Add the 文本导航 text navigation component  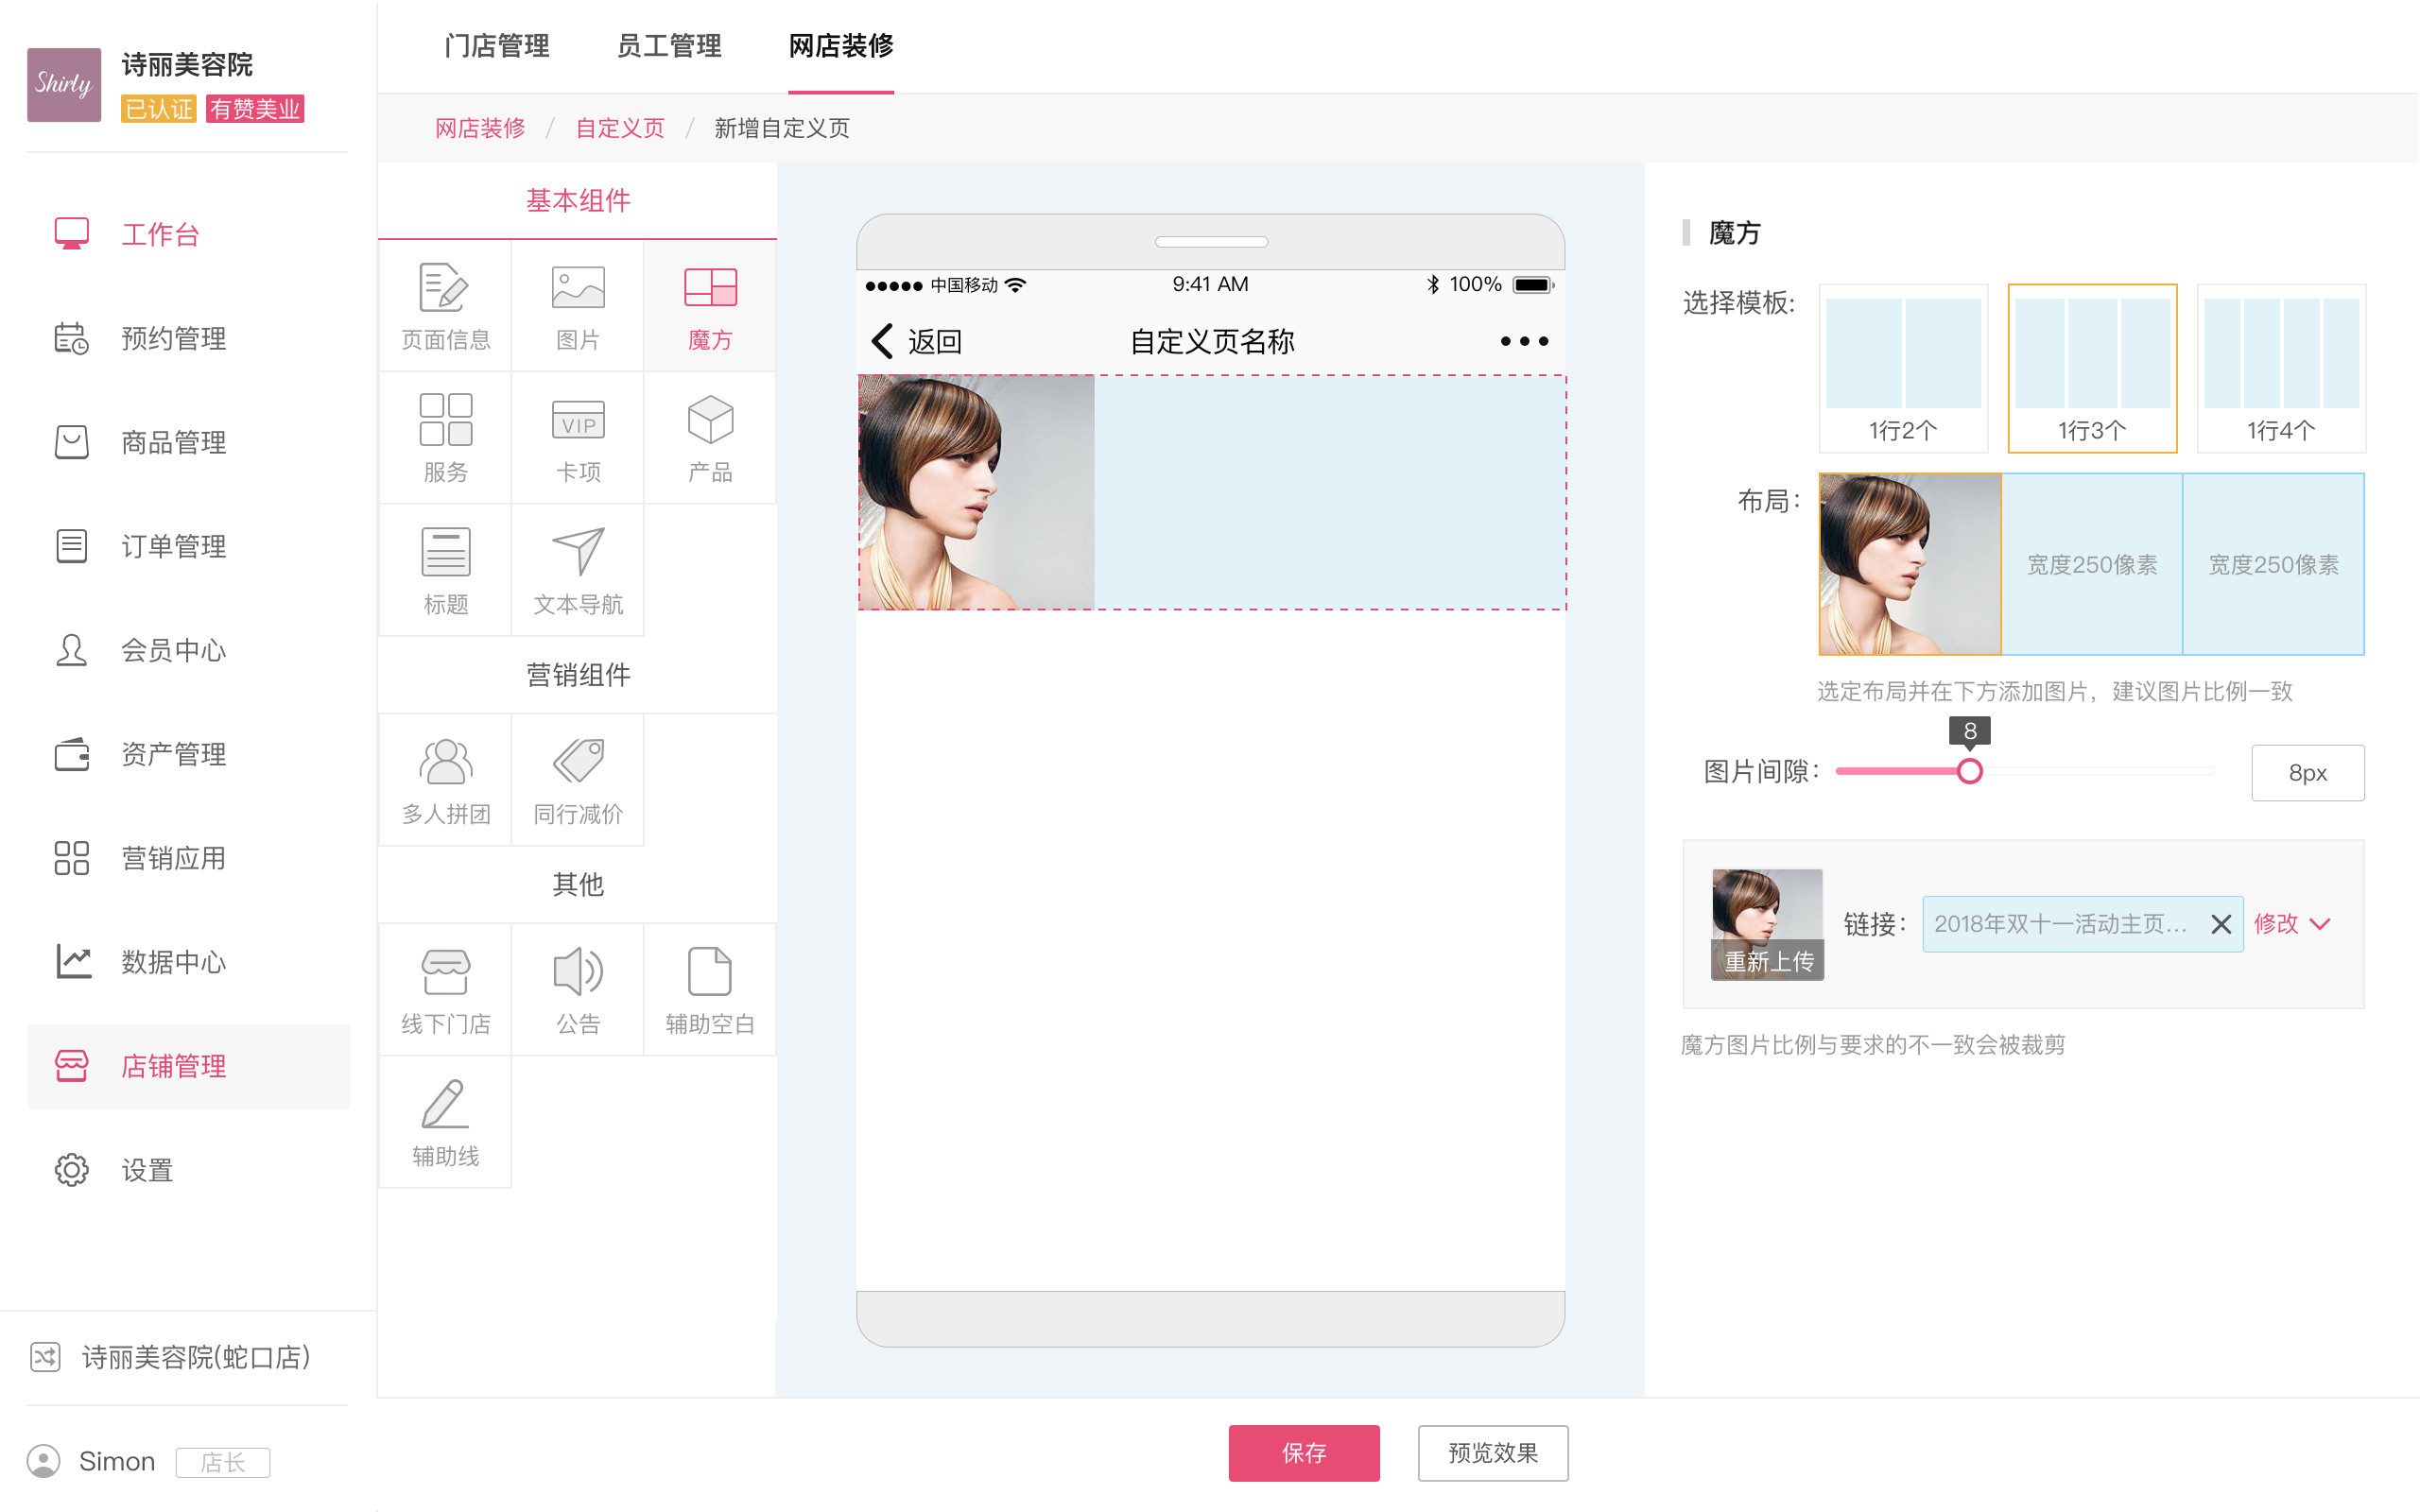(x=578, y=570)
